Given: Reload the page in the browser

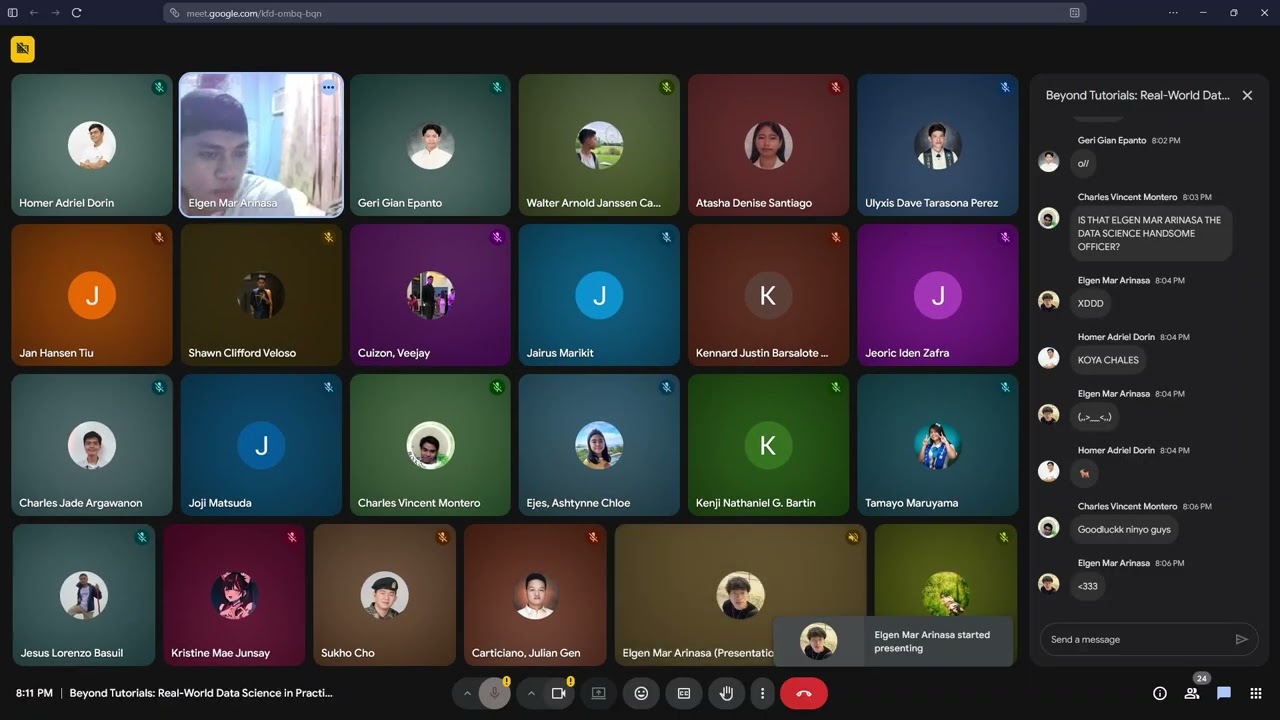Looking at the screenshot, I should coord(76,13).
